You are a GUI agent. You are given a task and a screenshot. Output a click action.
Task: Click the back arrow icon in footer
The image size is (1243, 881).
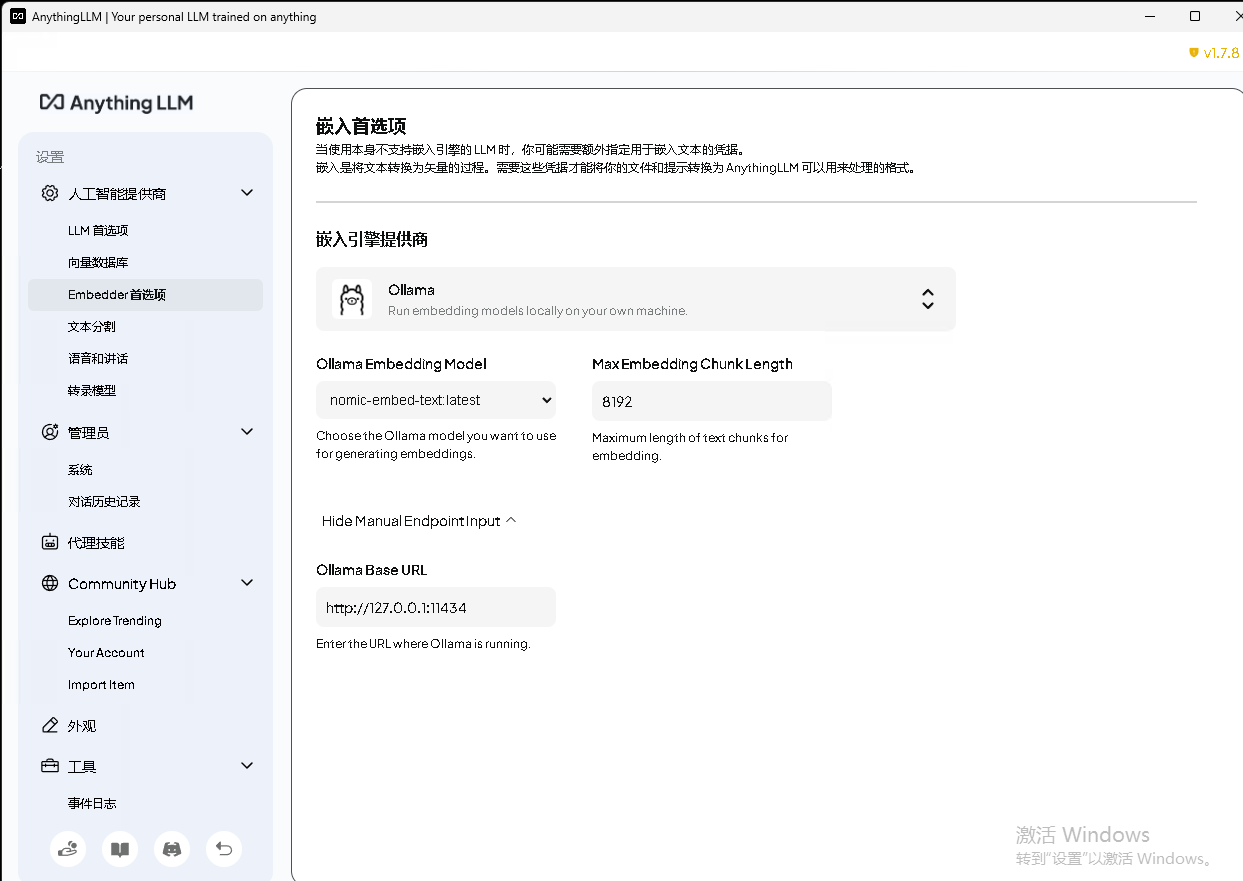coord(224,849)
